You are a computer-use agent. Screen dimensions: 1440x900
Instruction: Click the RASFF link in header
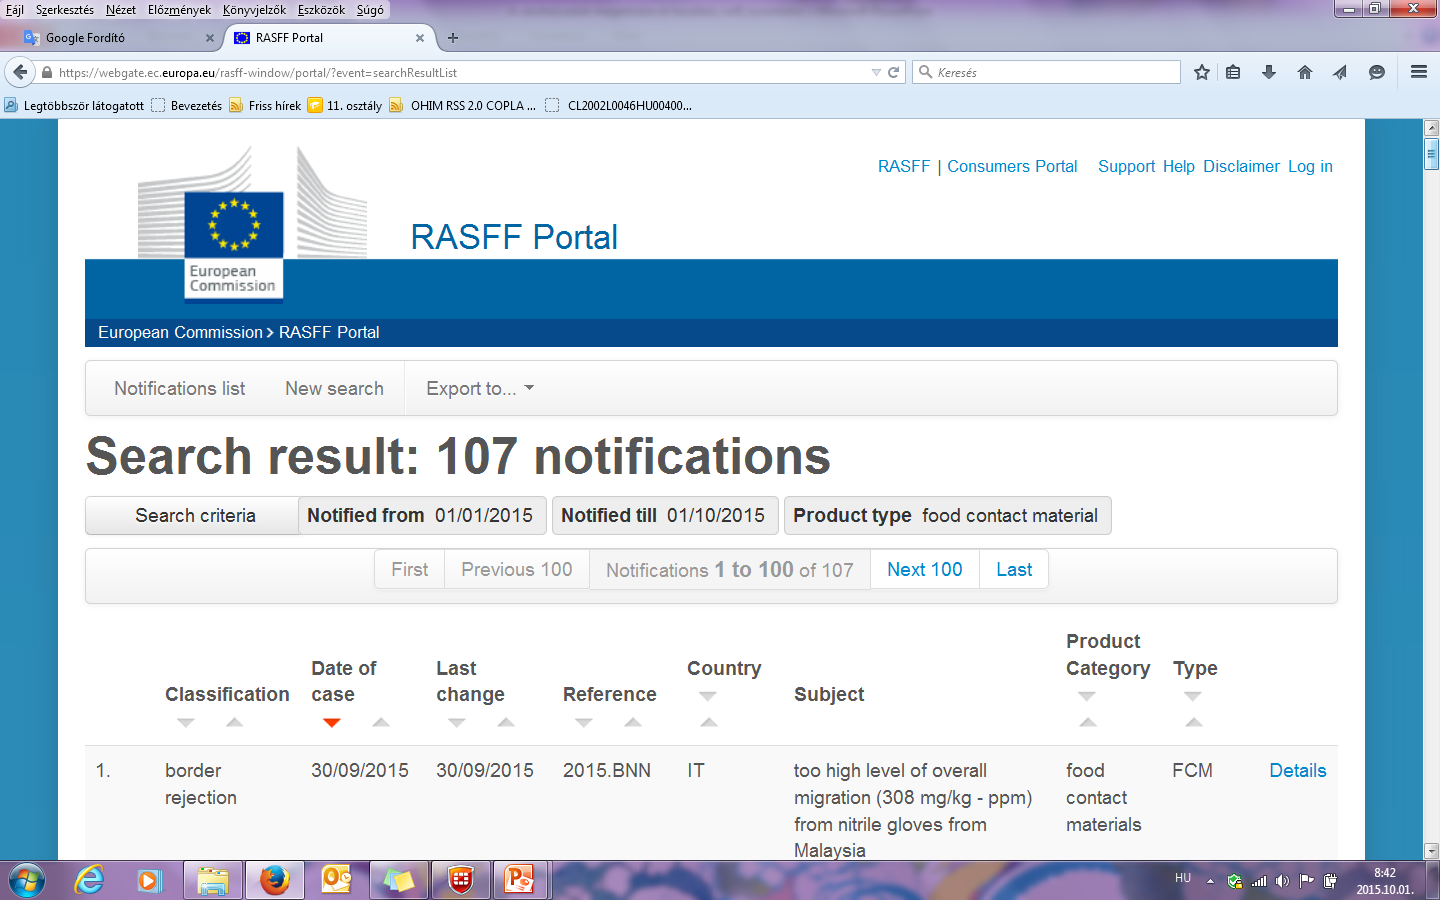click(904, 166)
